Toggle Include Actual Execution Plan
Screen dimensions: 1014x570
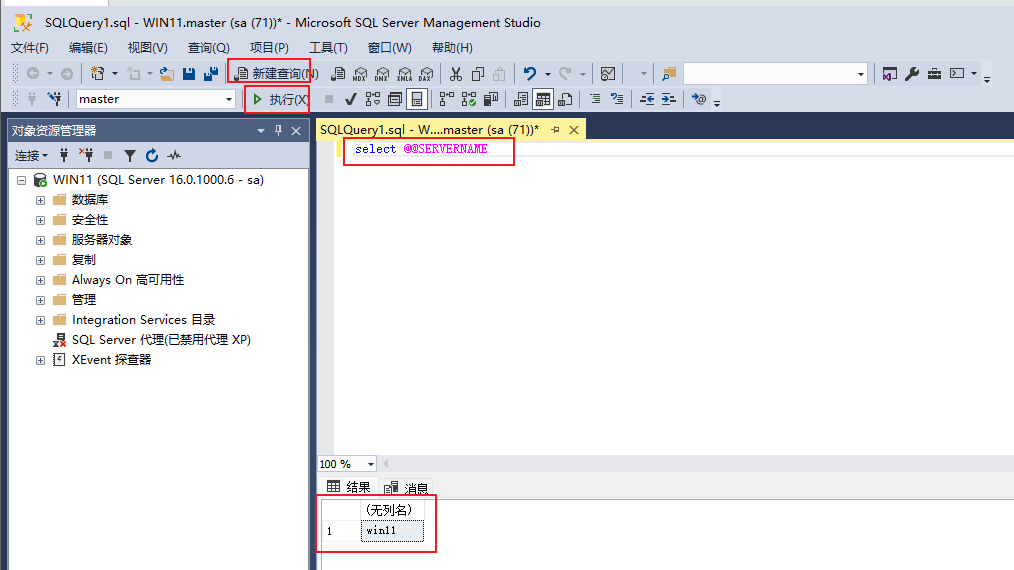pyautogui.click(x=447, y=99)
